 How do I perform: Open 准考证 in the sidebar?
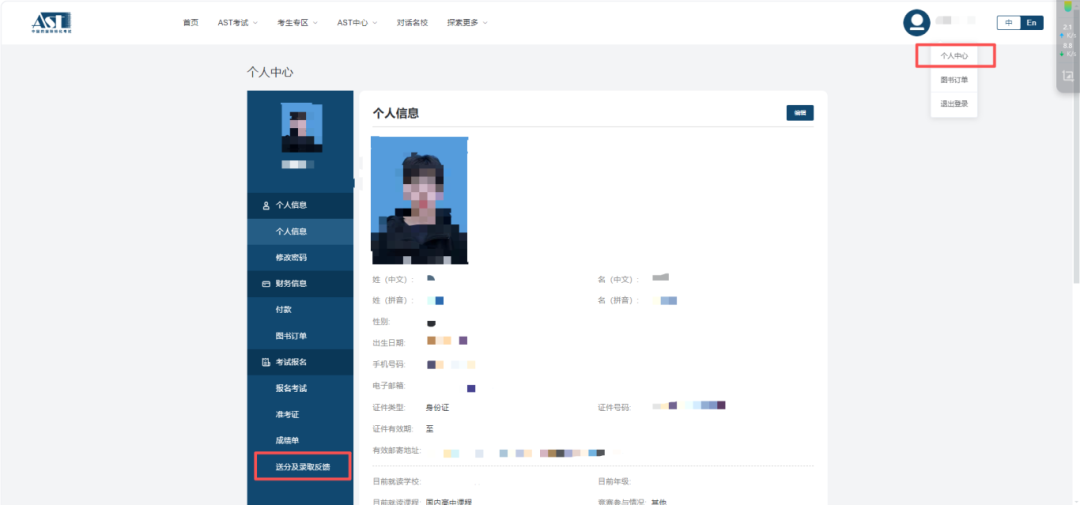click(300, 415)
